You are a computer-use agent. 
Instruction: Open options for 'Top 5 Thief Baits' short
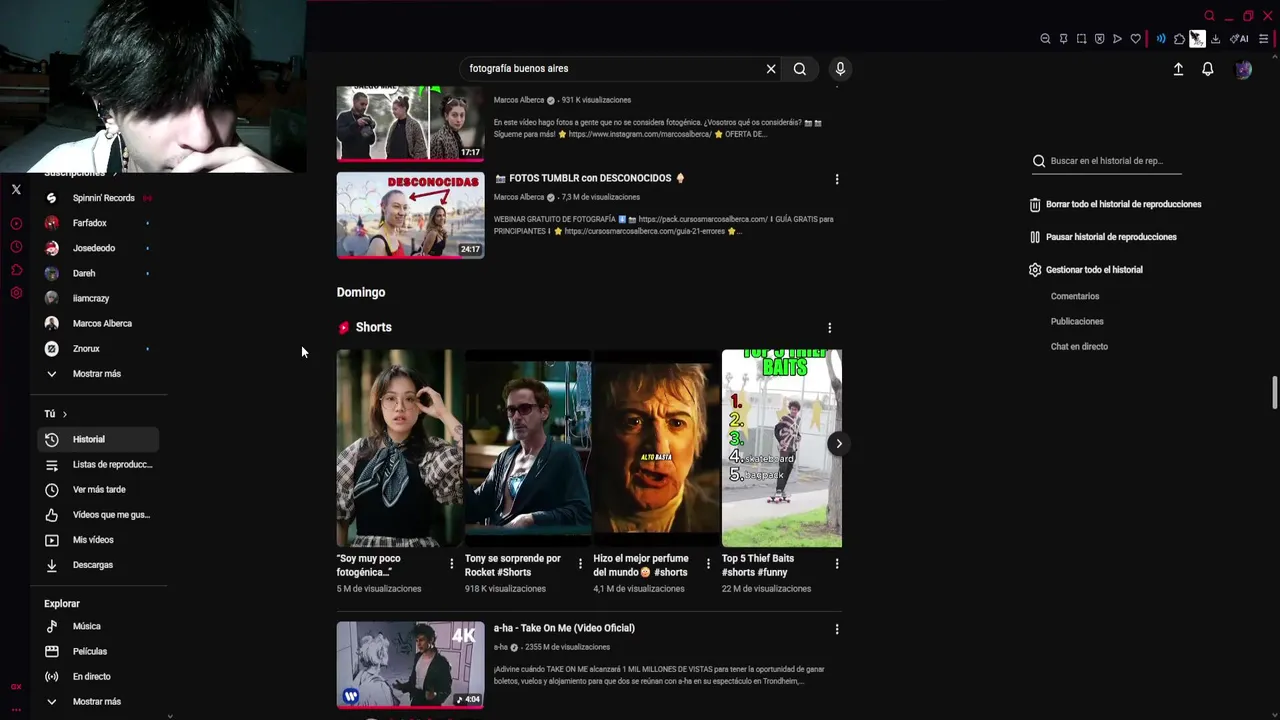pos(837,564)
